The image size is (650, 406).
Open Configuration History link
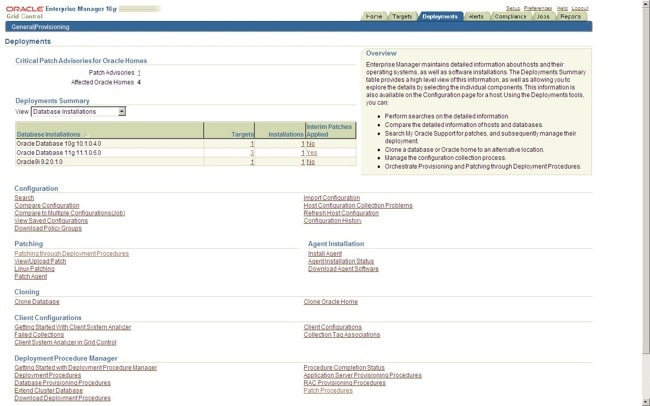(x=332, y=221)
